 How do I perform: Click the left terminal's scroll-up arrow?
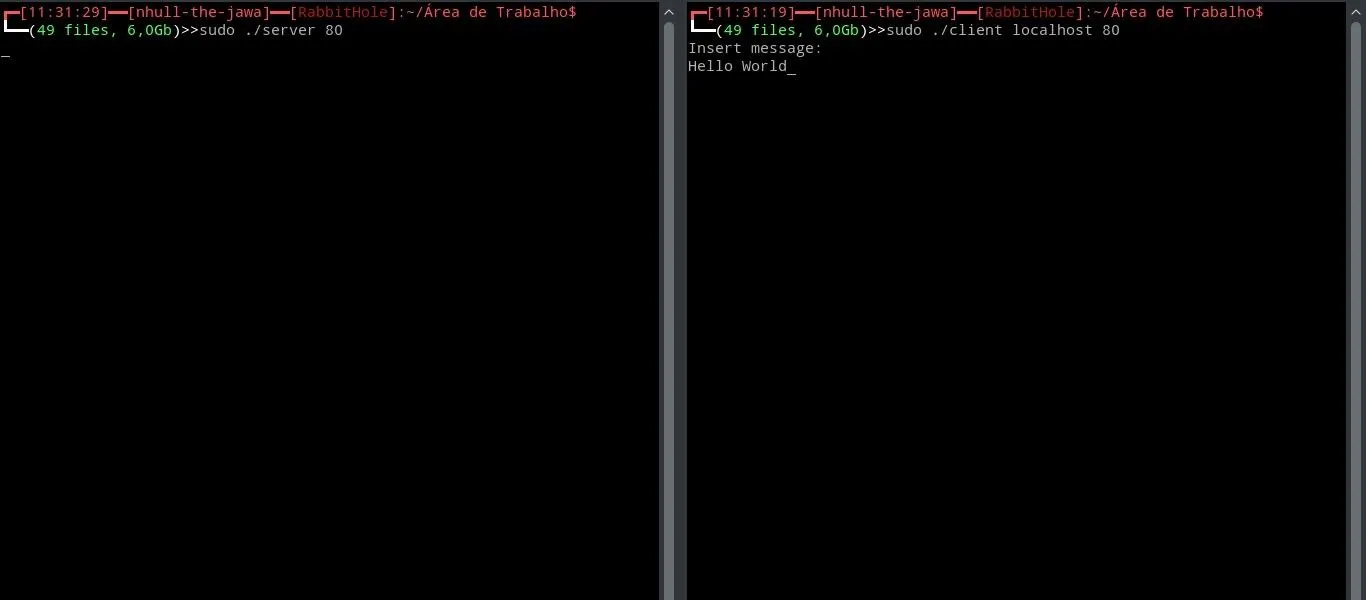click(669, 12)
